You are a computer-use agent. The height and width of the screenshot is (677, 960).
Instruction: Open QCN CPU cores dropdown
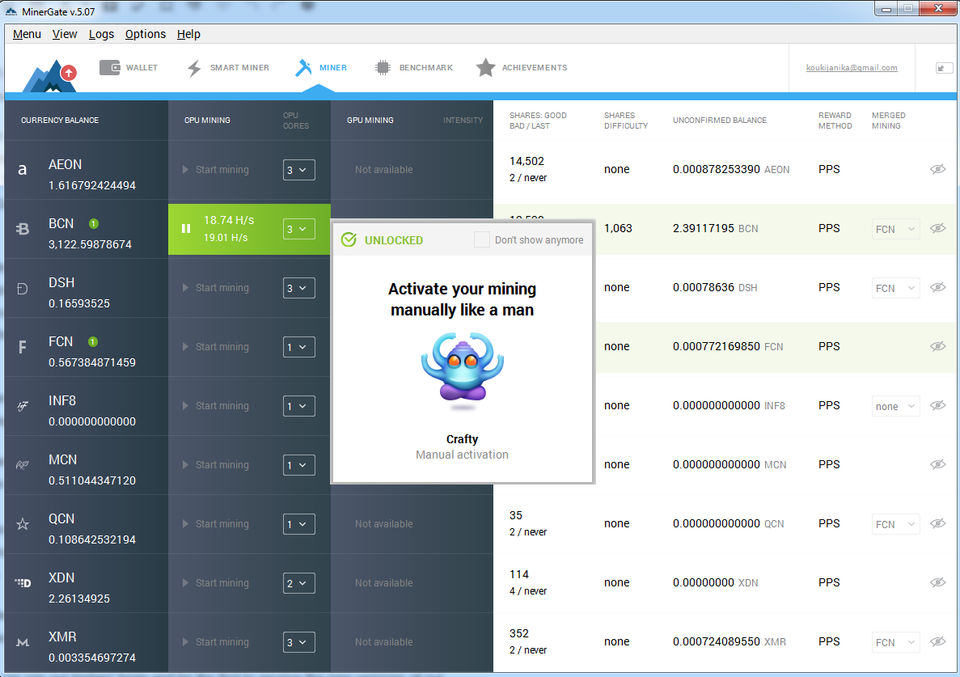click(x=299, y=524)
